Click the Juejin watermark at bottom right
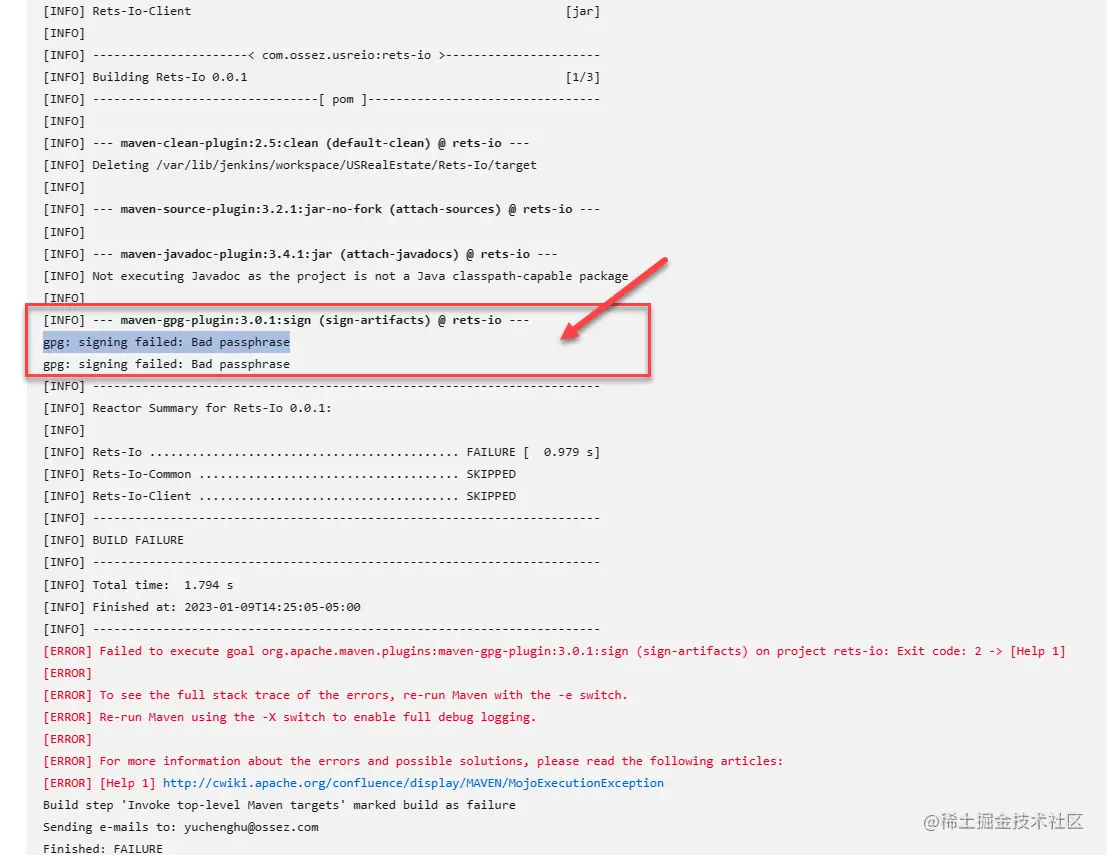The height and width of the screenshot is (855, 1107). tap(1003, 821)
